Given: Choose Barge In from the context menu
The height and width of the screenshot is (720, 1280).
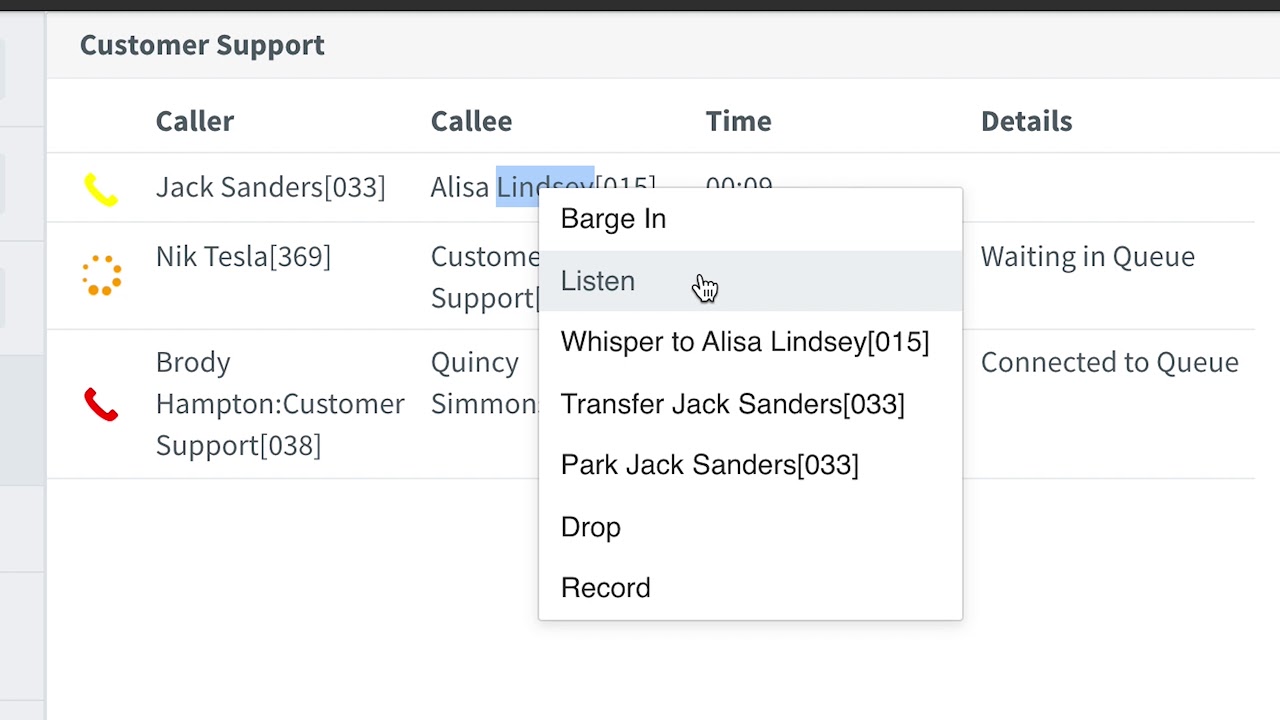Looking at the screenshot, I should [613, 219].
